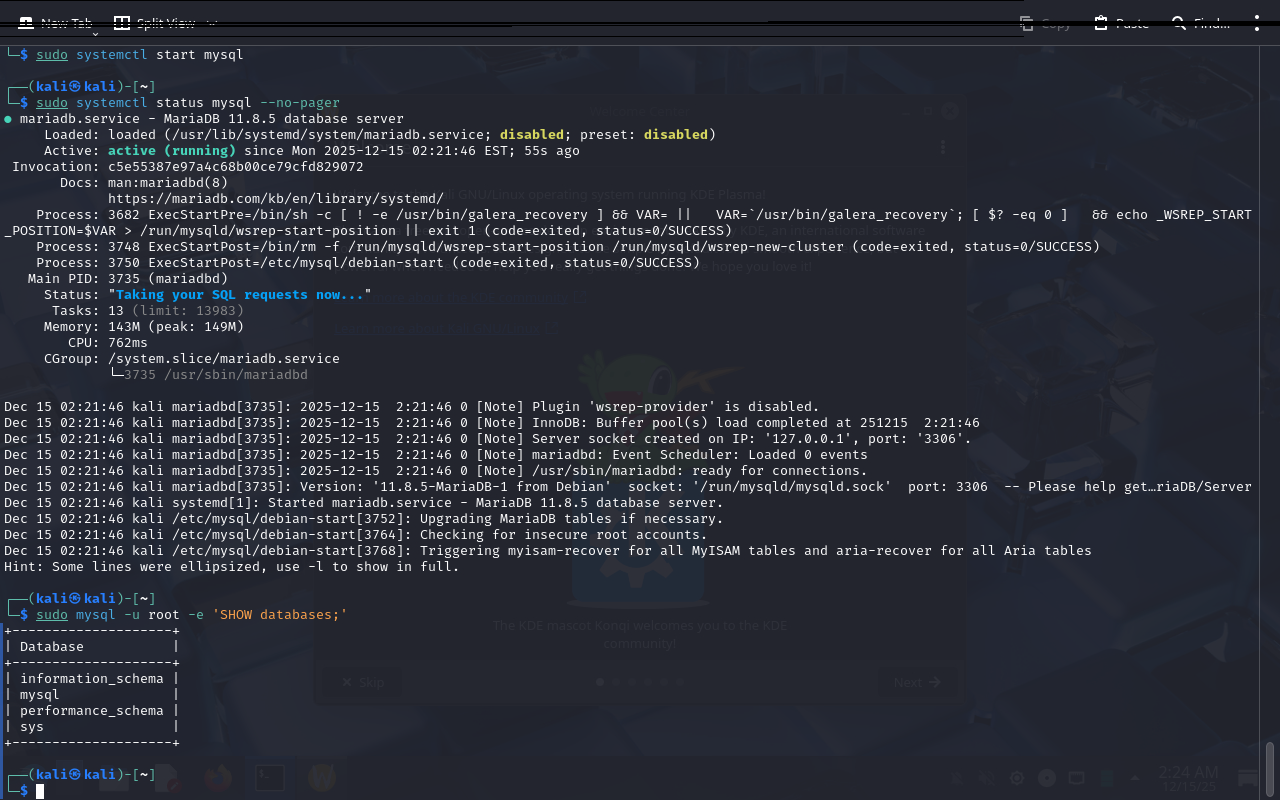1280x800 pixels.
Task: Click the display monitor tray icon
Action: pos(1076,778)
